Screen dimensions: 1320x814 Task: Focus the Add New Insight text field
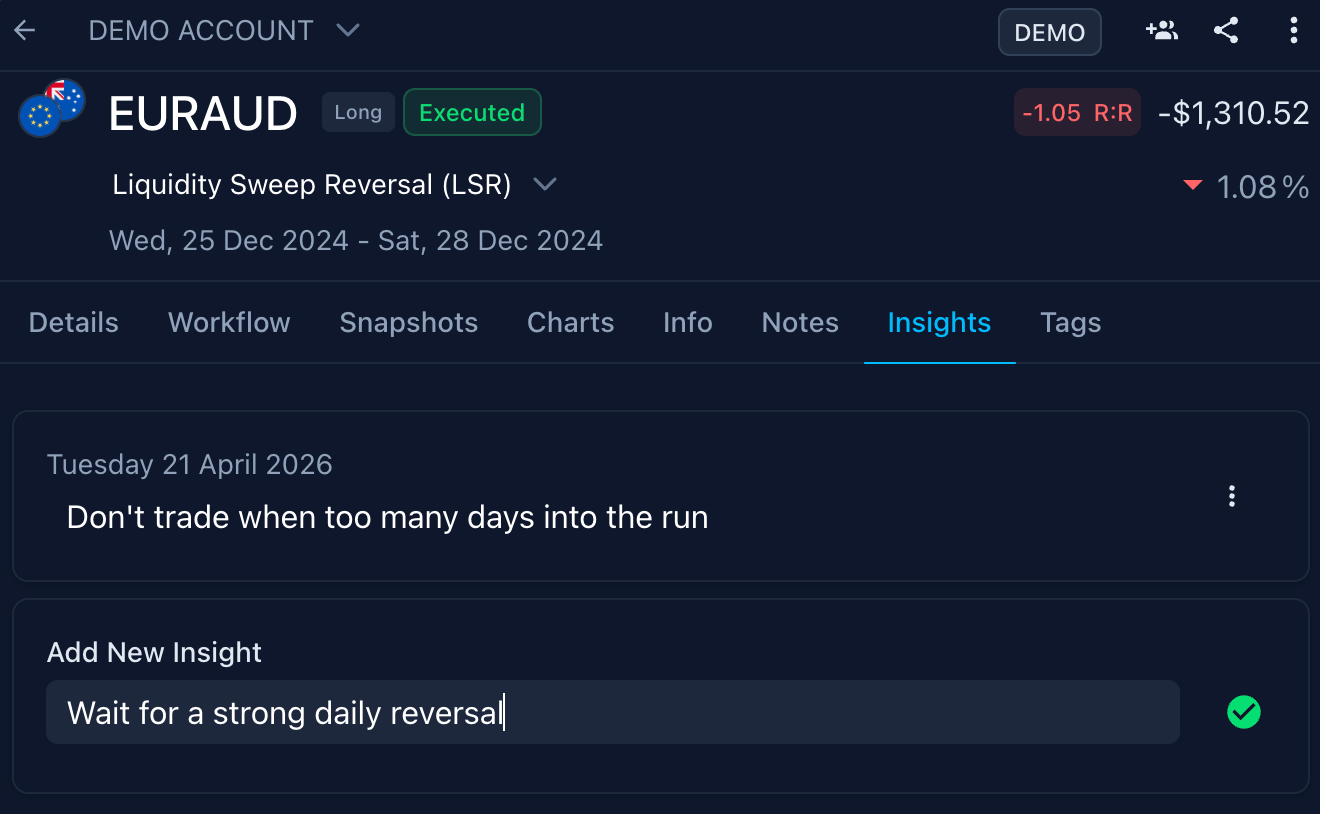click(612, 712)
